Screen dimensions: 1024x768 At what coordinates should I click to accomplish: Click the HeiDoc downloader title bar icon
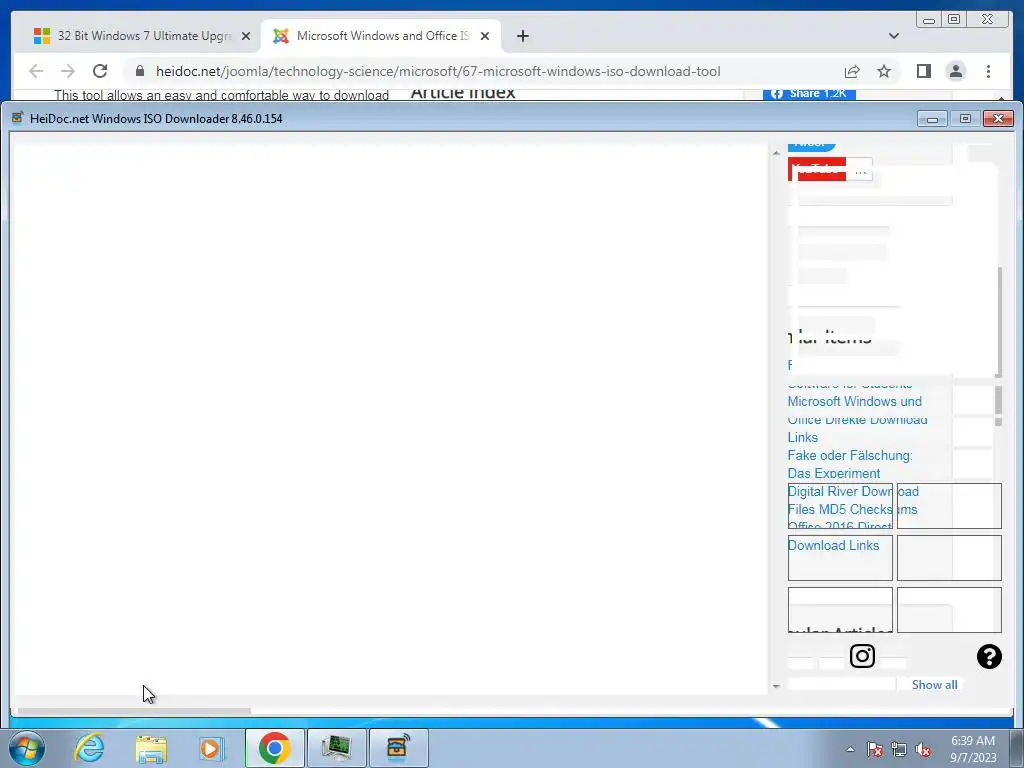pyautogui.click(x=18, y=118)
